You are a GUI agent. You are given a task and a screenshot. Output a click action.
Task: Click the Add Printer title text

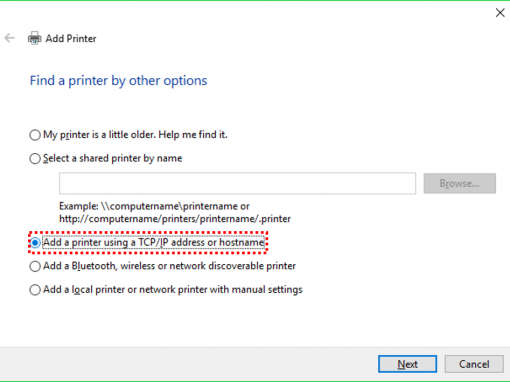tap(71, 39)
